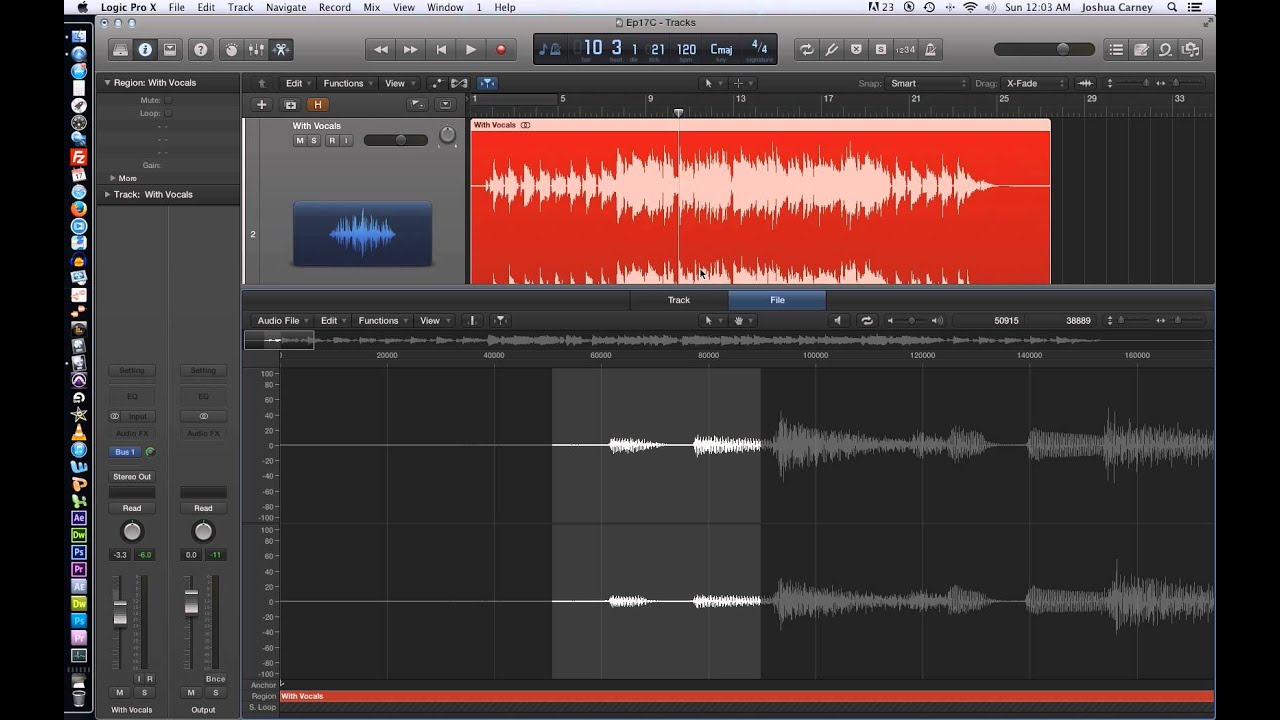Click the Fast Forward transport button
Viewport: 1280px width, 720px height.
click(410, 49)
